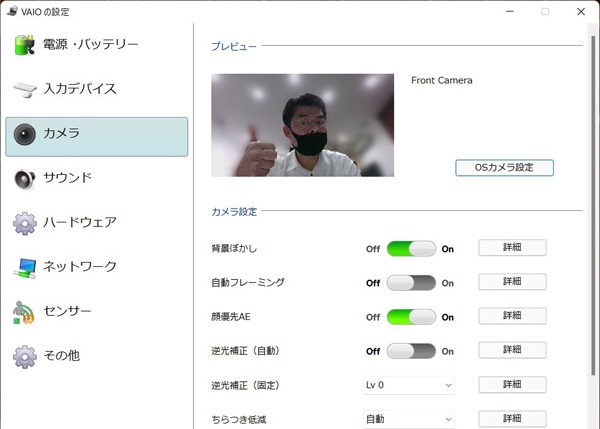Show the センサー settings
The height and width of the screenshot is (429, 600).
coord(97,312)
